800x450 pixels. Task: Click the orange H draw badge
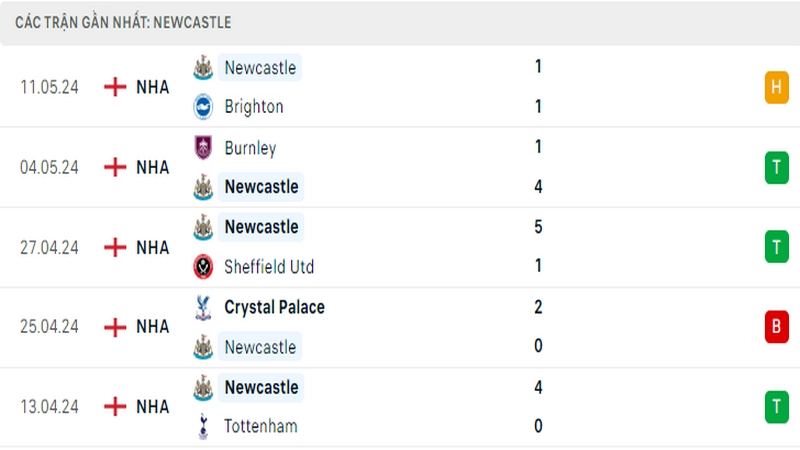[776, 87]
